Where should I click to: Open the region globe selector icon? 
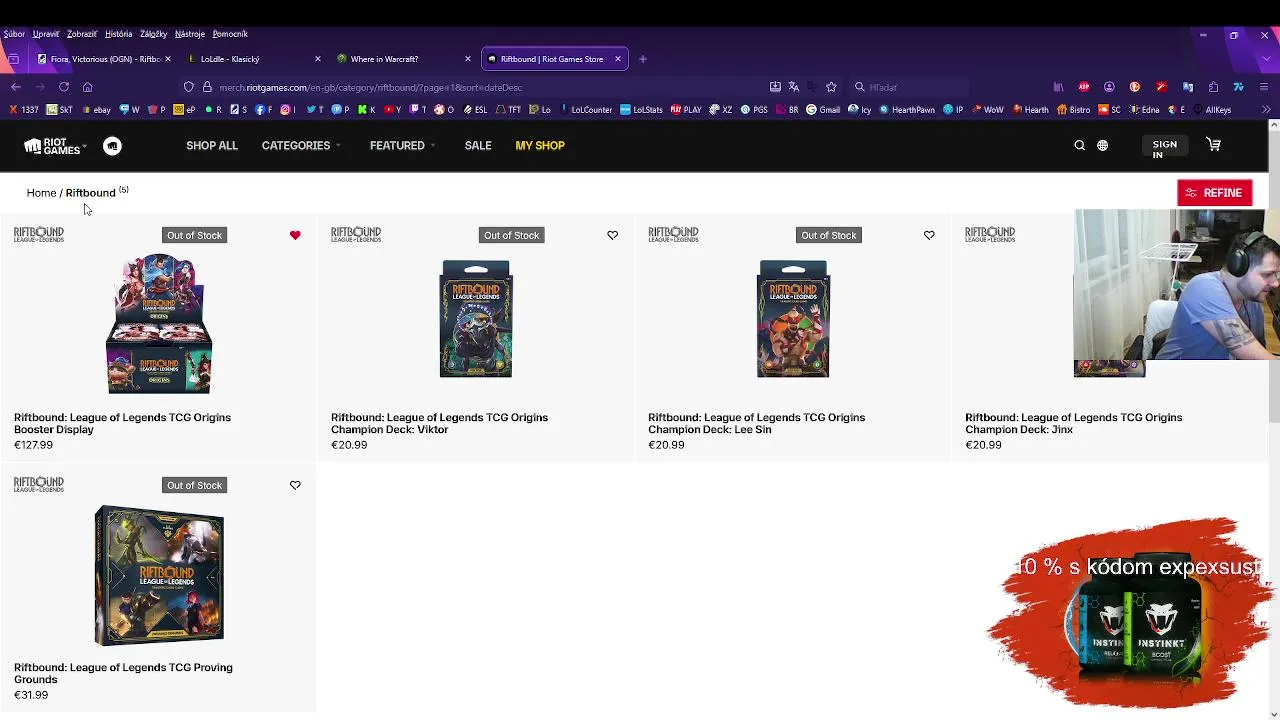pyautogui.click(x=1102, y=146)
